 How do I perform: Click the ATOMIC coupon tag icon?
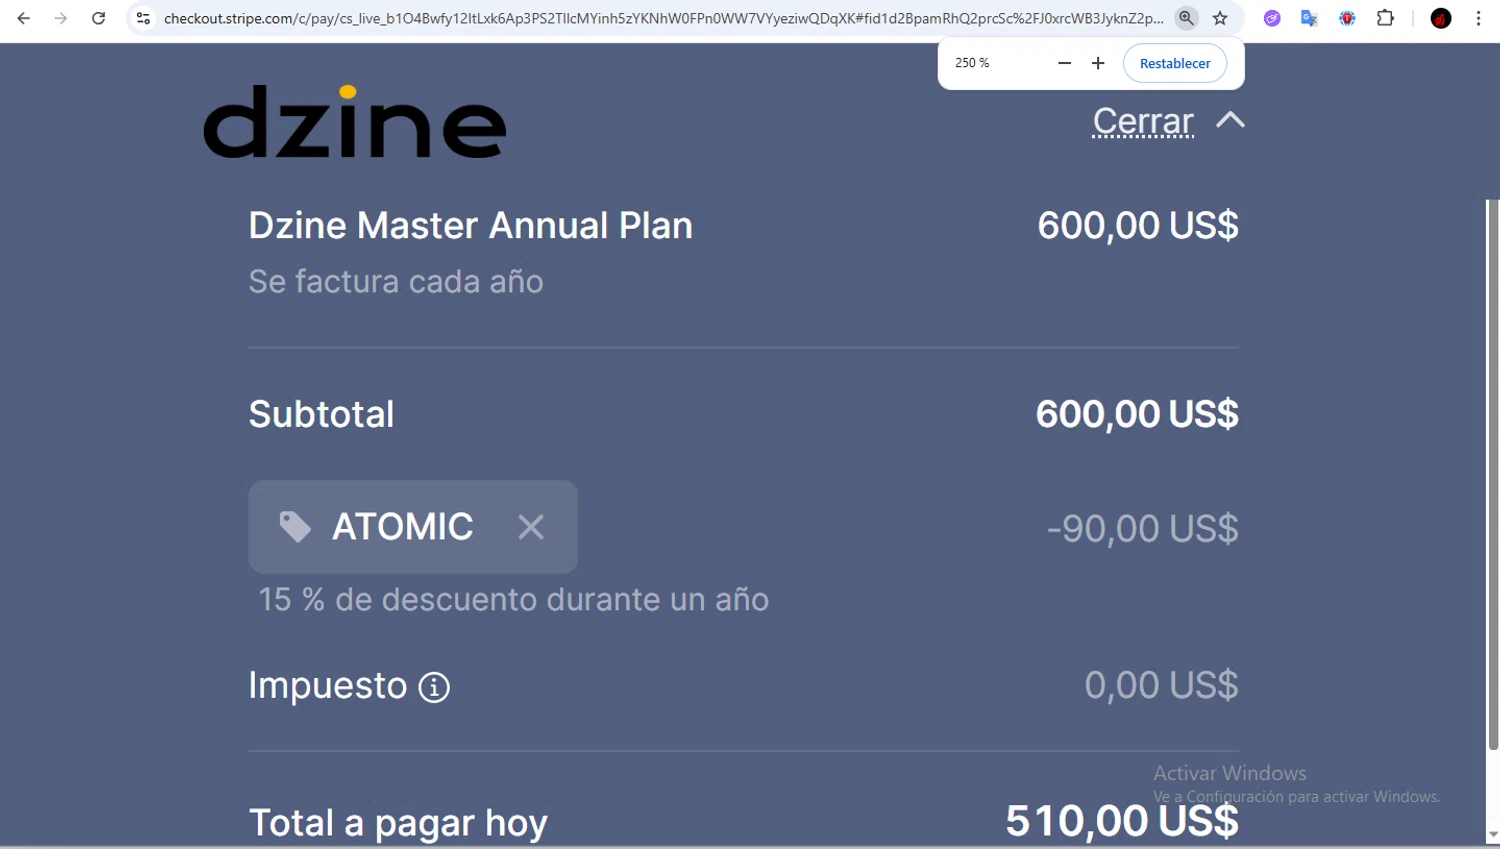click(295, 527)
